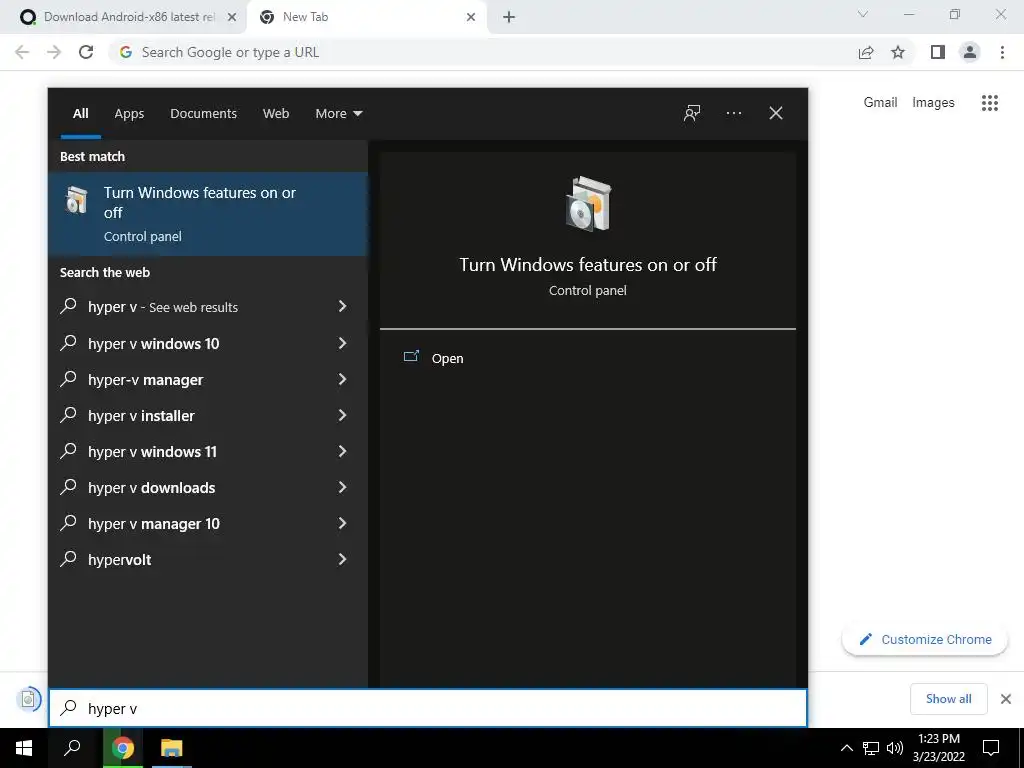This screenshot has height=768, width=1024.
Task: Open network icon in system tray
Action: coord(871,748)
